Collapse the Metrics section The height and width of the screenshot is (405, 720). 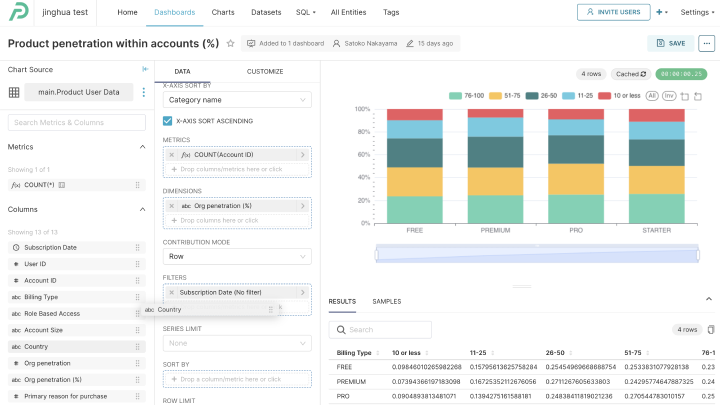[x=141, y=147]
